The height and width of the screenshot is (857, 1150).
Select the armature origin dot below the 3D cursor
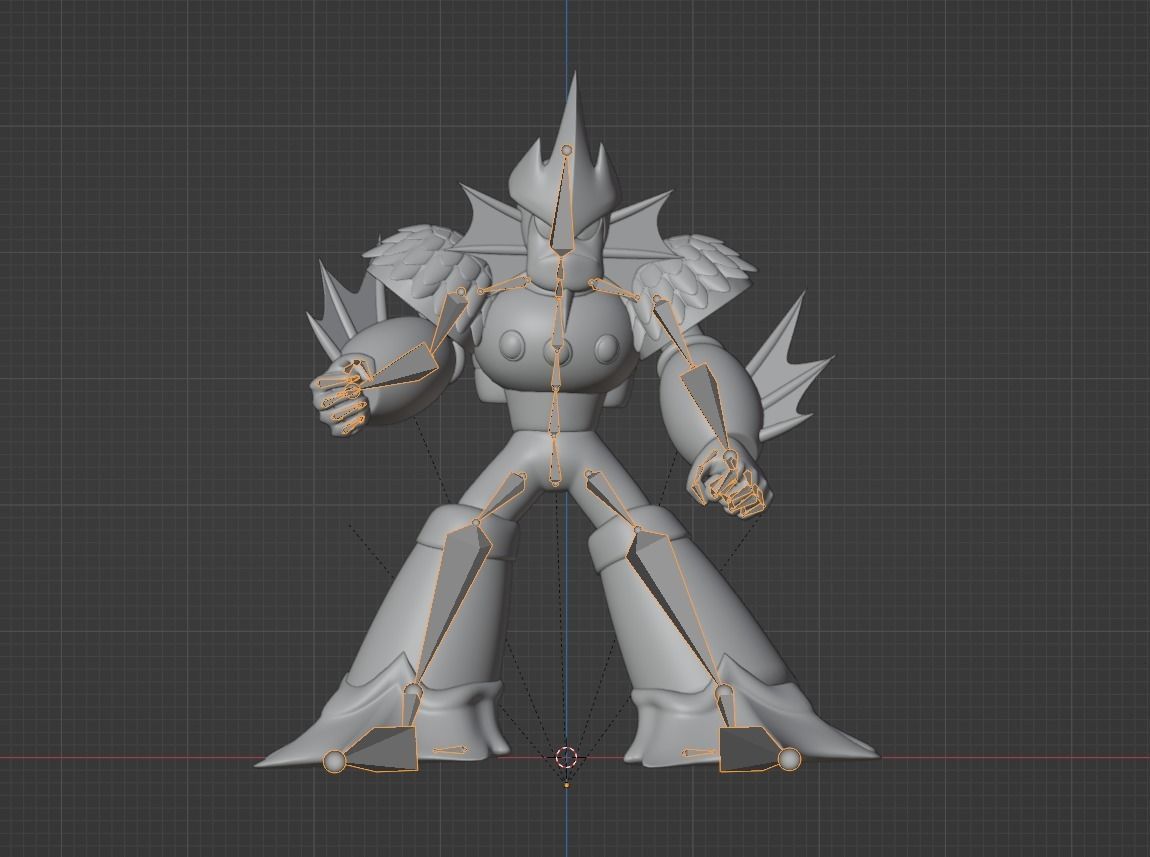tap(566, 785)
